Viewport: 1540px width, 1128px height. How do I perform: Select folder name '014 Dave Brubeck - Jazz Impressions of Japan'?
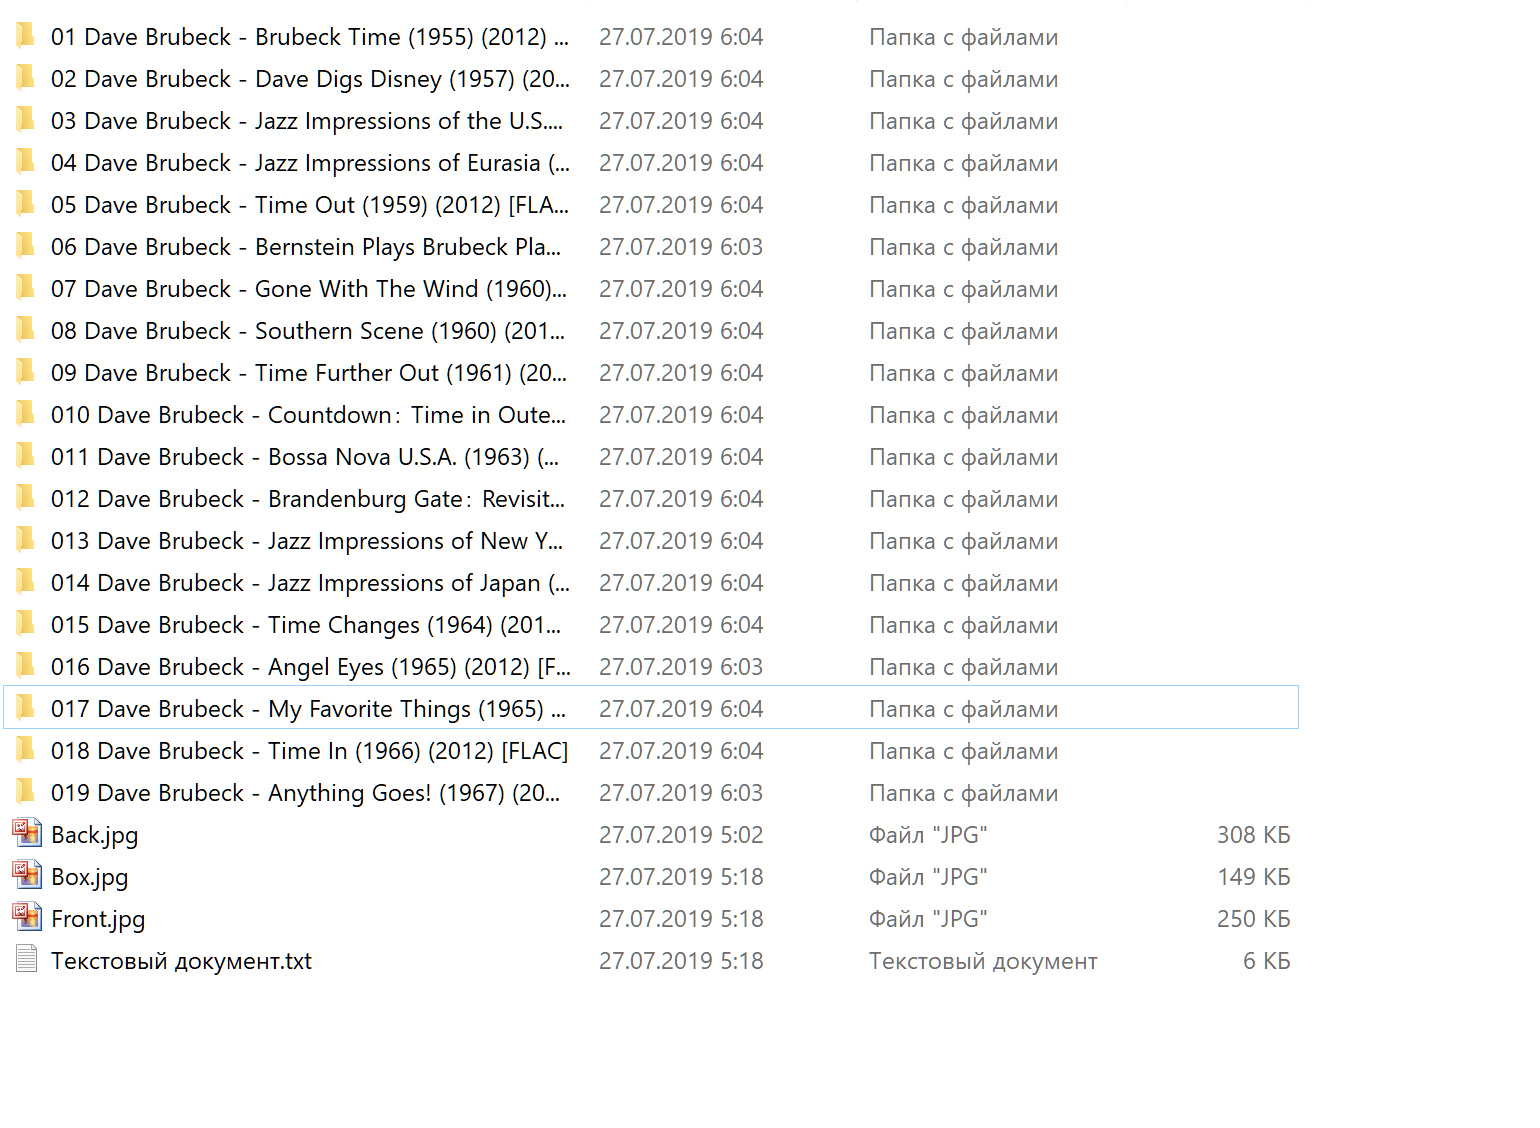point(310,583)
